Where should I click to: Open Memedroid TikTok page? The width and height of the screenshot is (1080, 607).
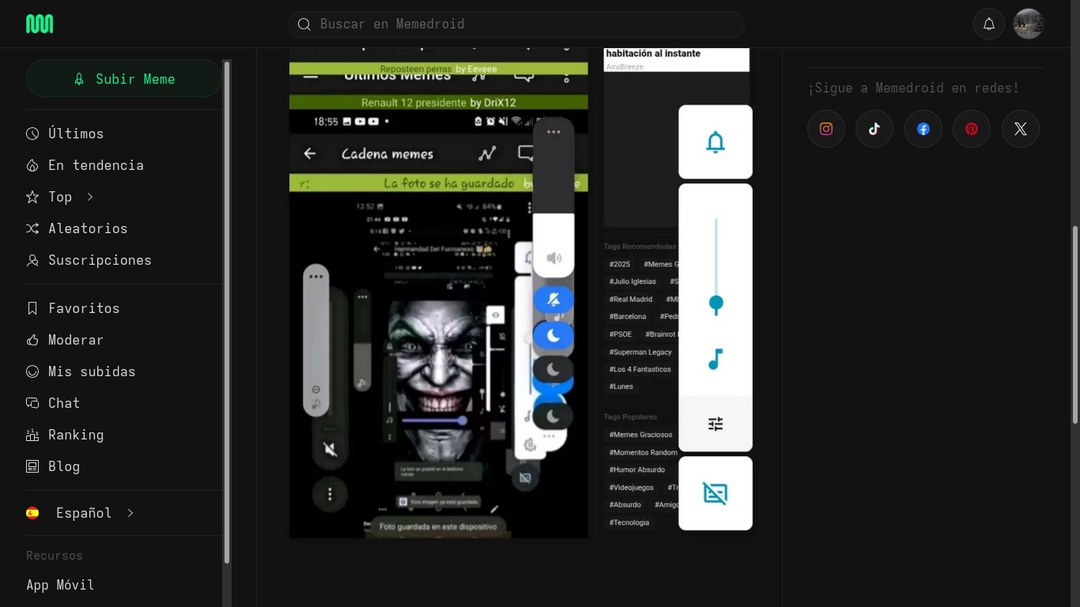874,129
